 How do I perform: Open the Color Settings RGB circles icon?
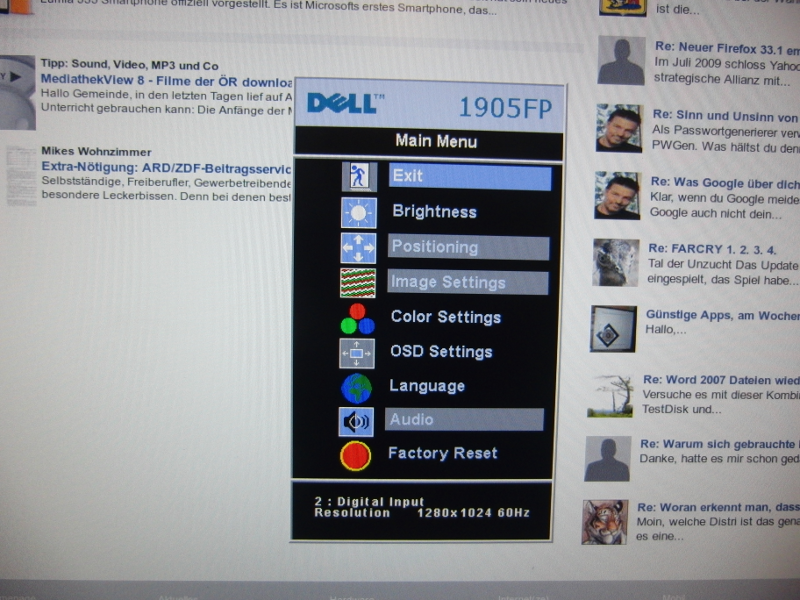coord(357,318)
